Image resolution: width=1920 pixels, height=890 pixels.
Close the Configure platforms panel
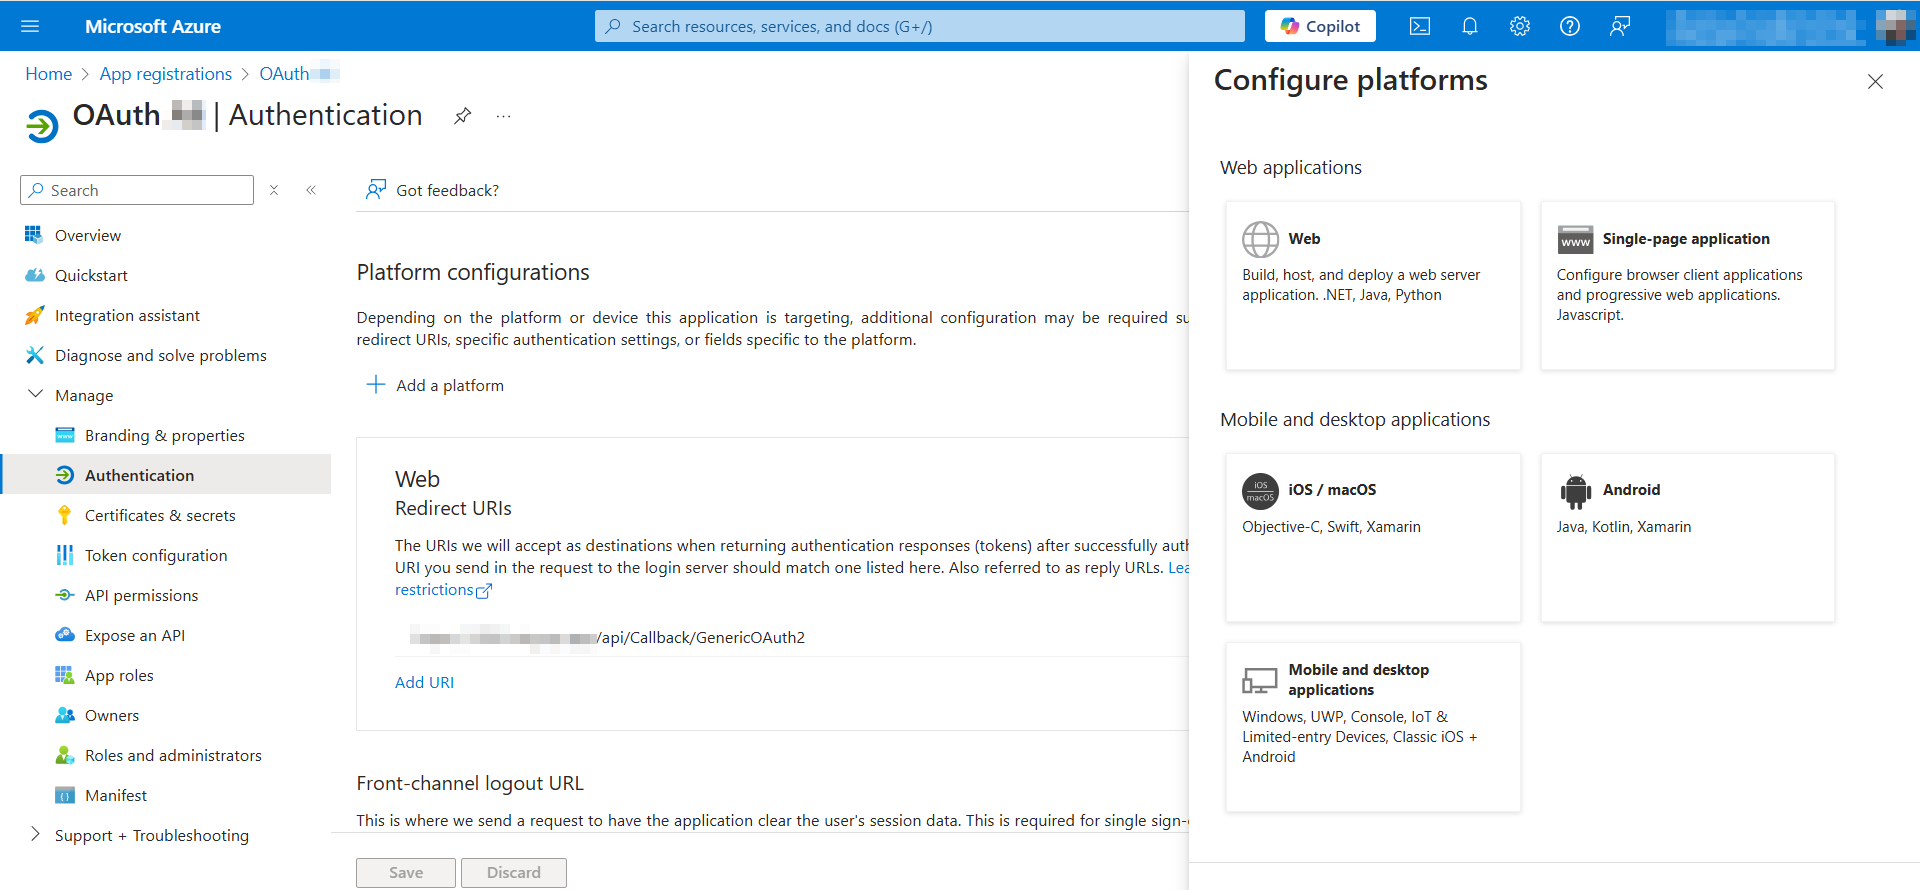pos(1875,82)
